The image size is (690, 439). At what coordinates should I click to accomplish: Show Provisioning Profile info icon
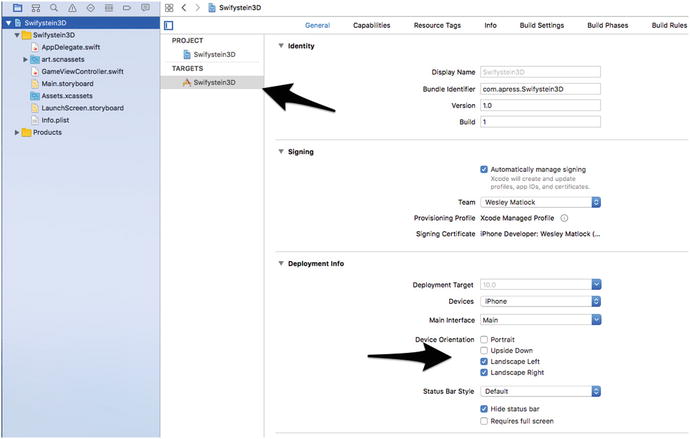click(x=564, y=218)
